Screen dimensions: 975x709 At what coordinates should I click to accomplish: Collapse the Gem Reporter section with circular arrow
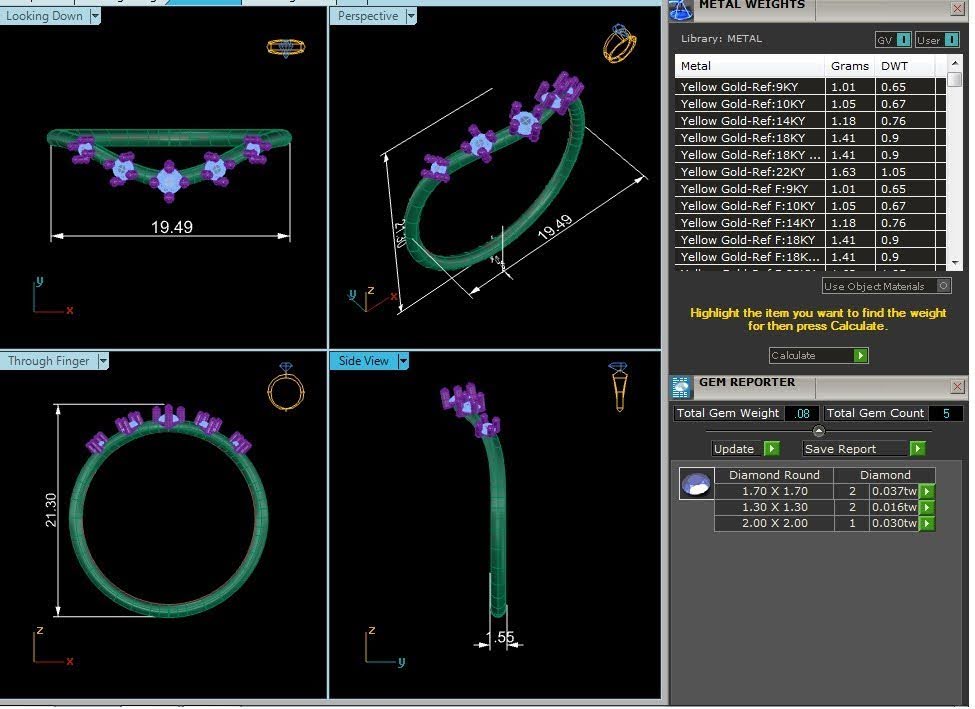click(819, 431)
